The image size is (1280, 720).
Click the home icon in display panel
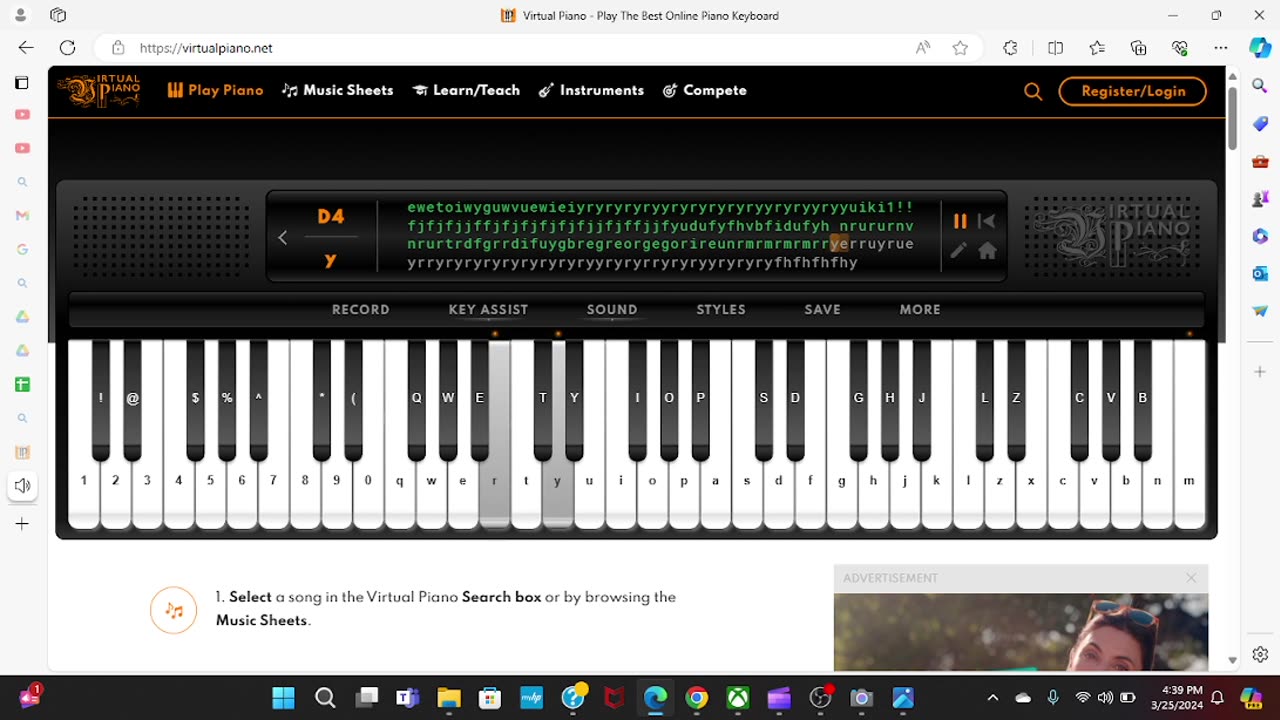pyautogui.click(x=987, y=251)
